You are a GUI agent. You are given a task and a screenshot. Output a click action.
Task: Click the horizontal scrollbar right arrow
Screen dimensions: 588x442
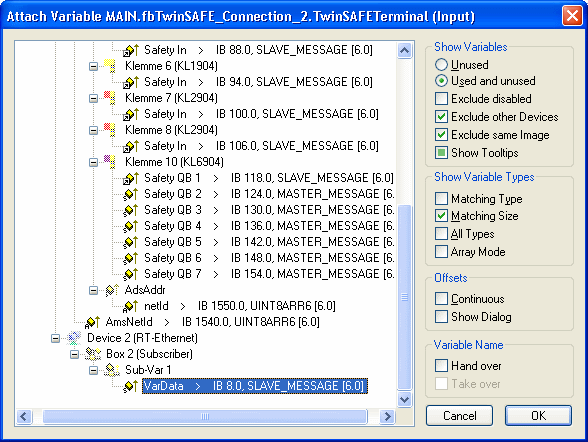388,416
